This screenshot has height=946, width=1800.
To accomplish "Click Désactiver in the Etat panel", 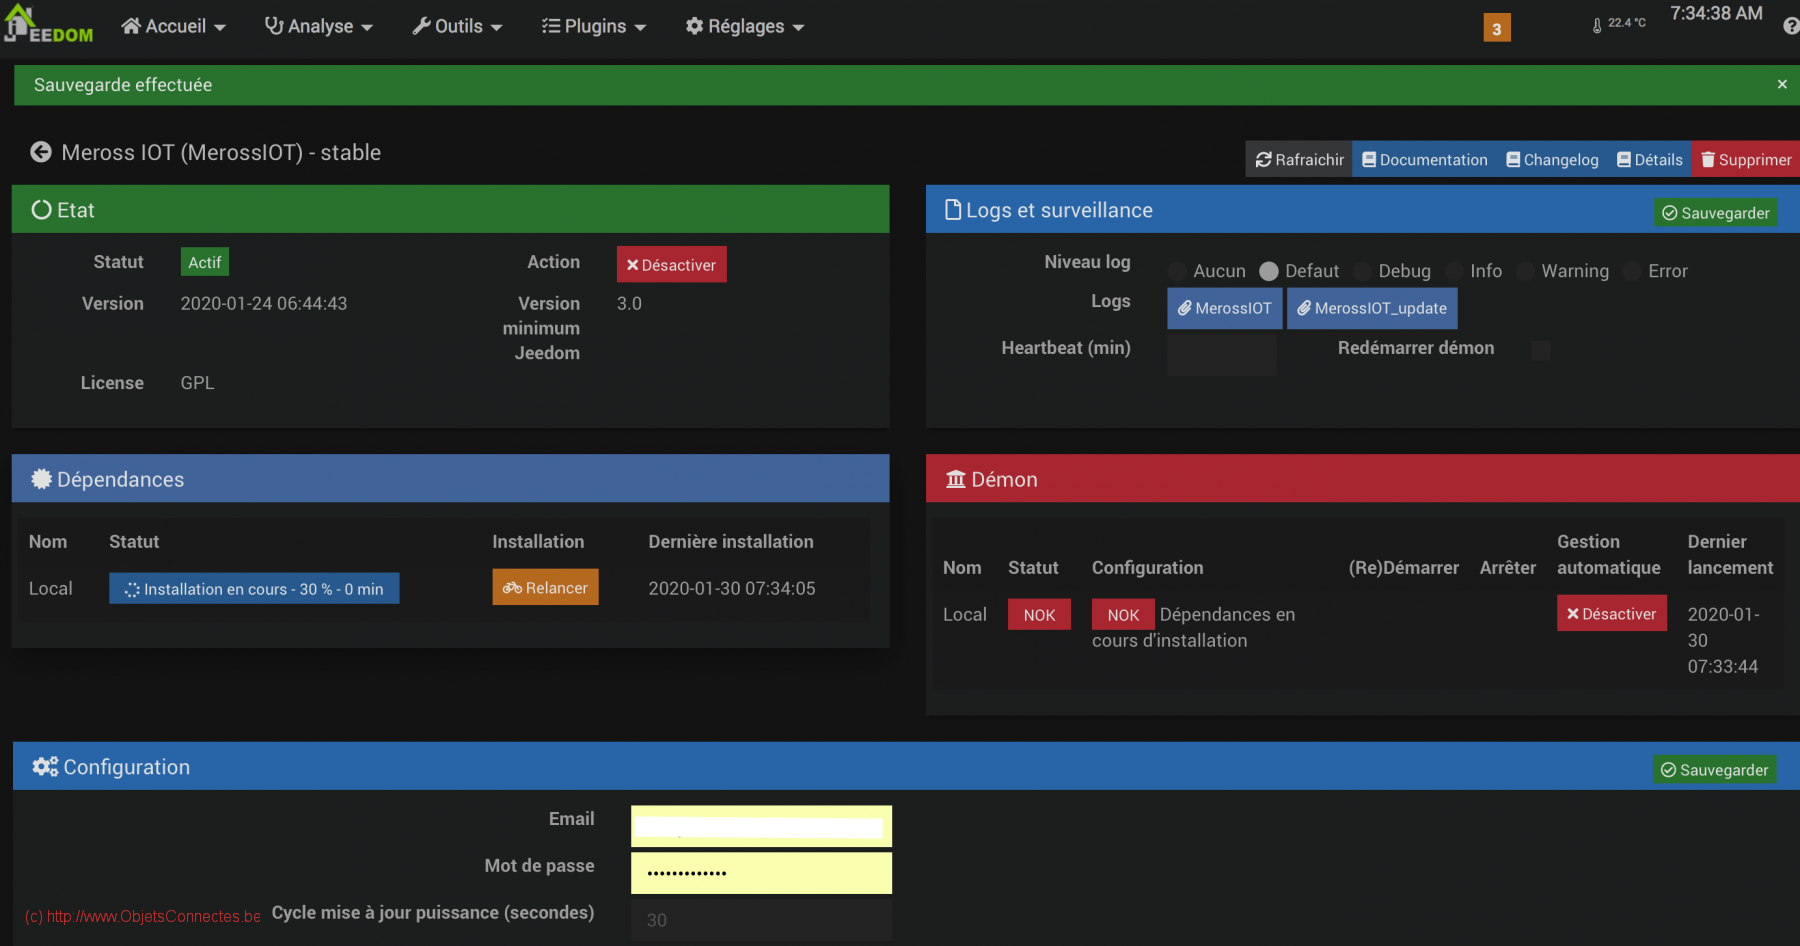I will pyautogui.click(x=671, y=265).
